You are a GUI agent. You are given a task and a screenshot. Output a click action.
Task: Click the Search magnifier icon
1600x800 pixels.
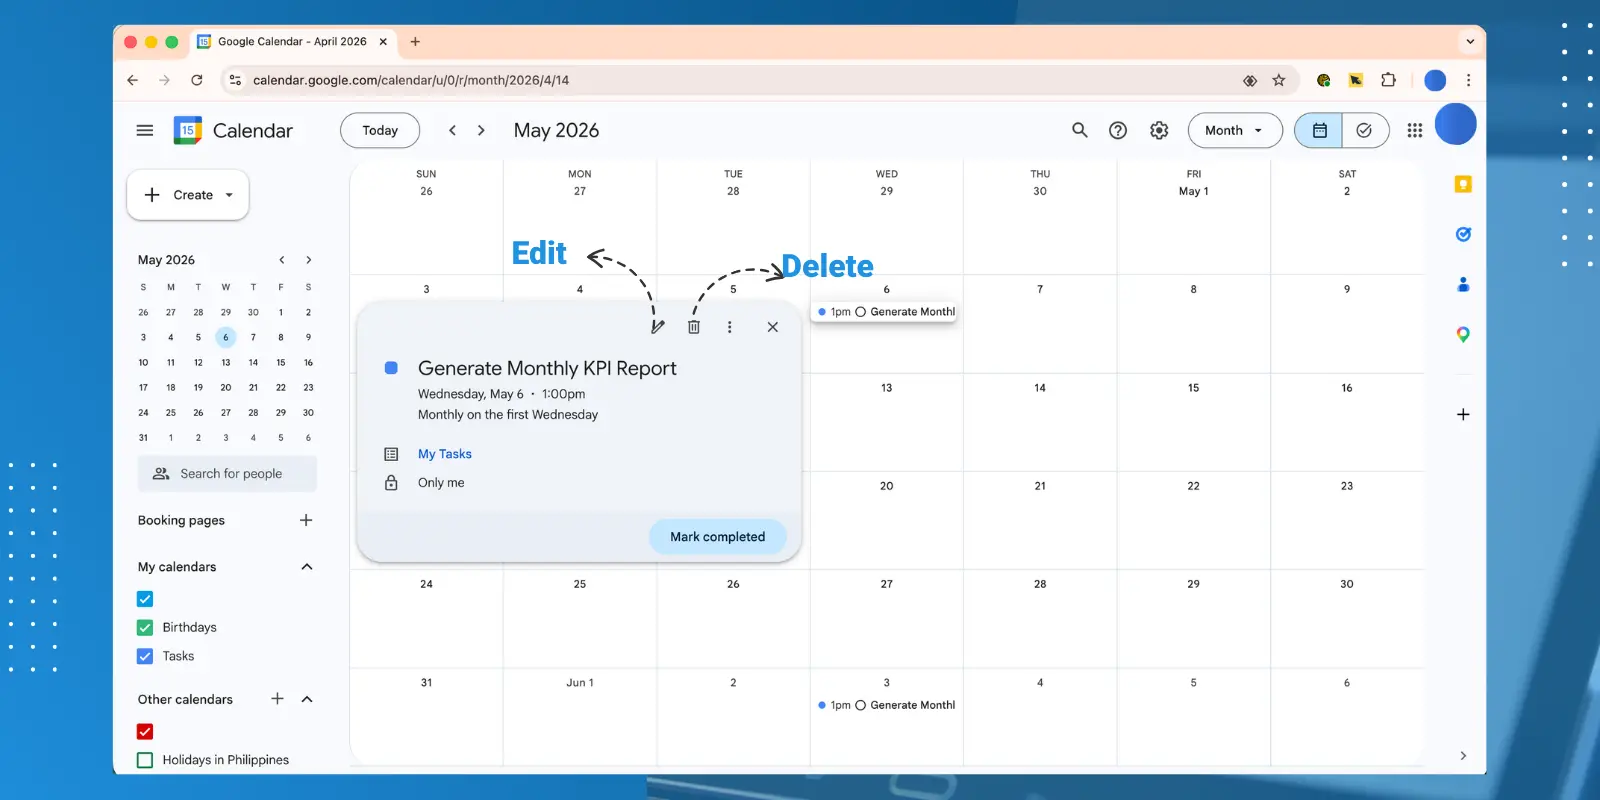[x=1080, y=130]
